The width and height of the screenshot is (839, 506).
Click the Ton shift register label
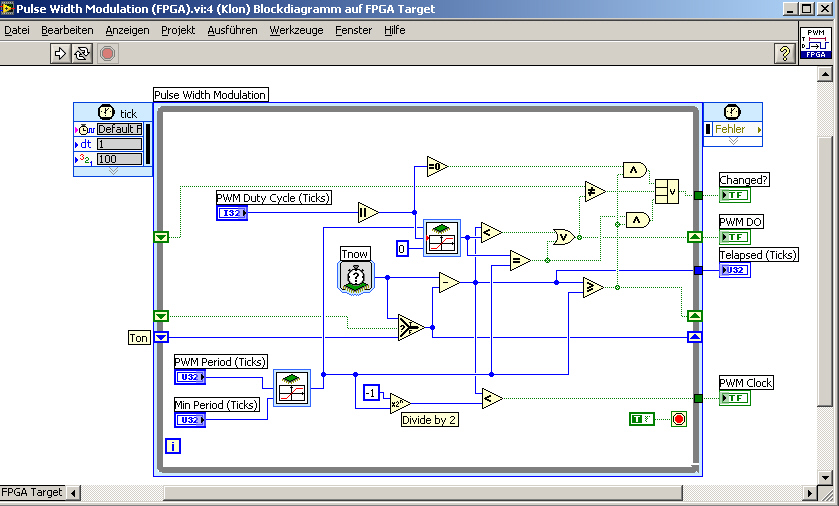pos(139,338)
